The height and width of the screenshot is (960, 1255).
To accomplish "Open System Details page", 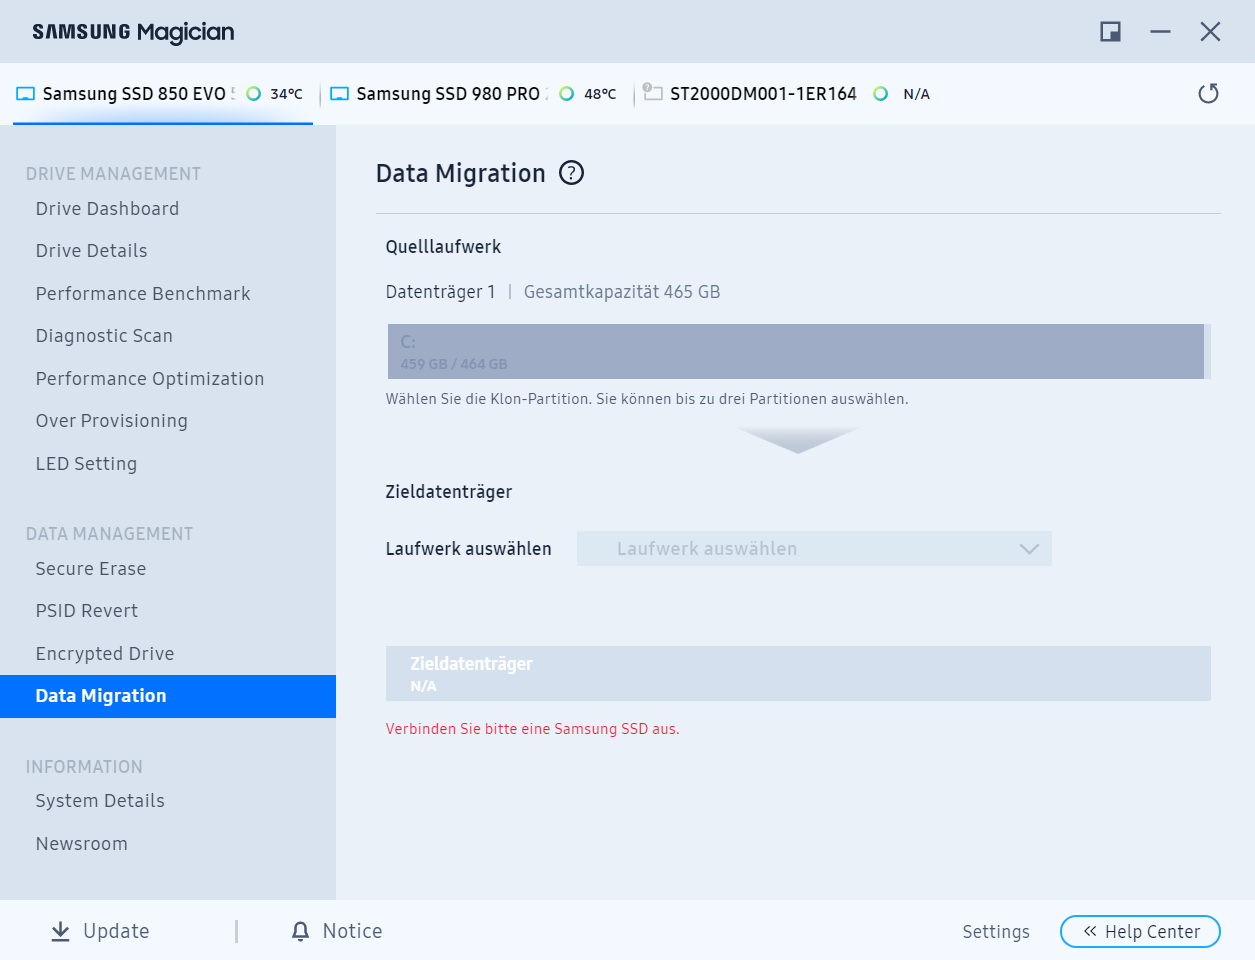I will tap(100, 801).
